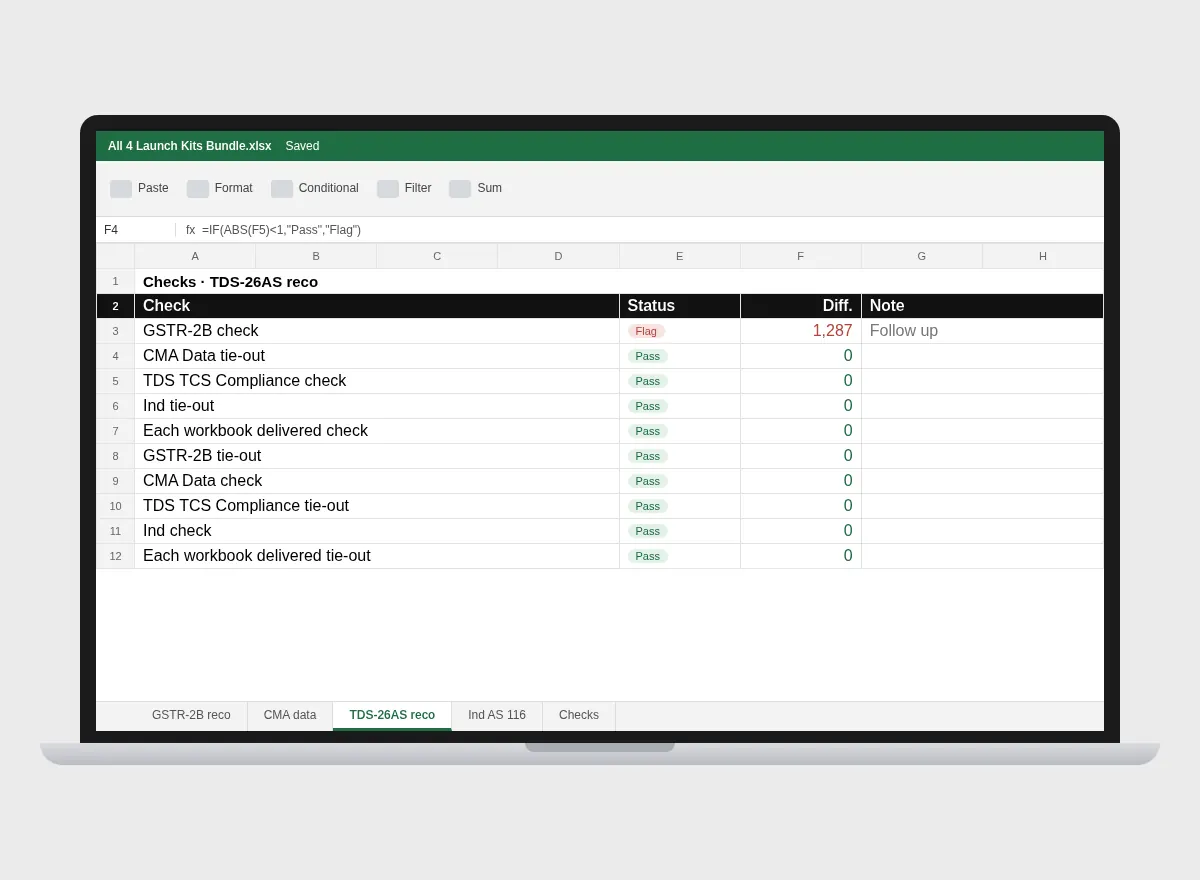1200x880 pixels.
Task: Select column A header
Action: [x=195, y=256]
